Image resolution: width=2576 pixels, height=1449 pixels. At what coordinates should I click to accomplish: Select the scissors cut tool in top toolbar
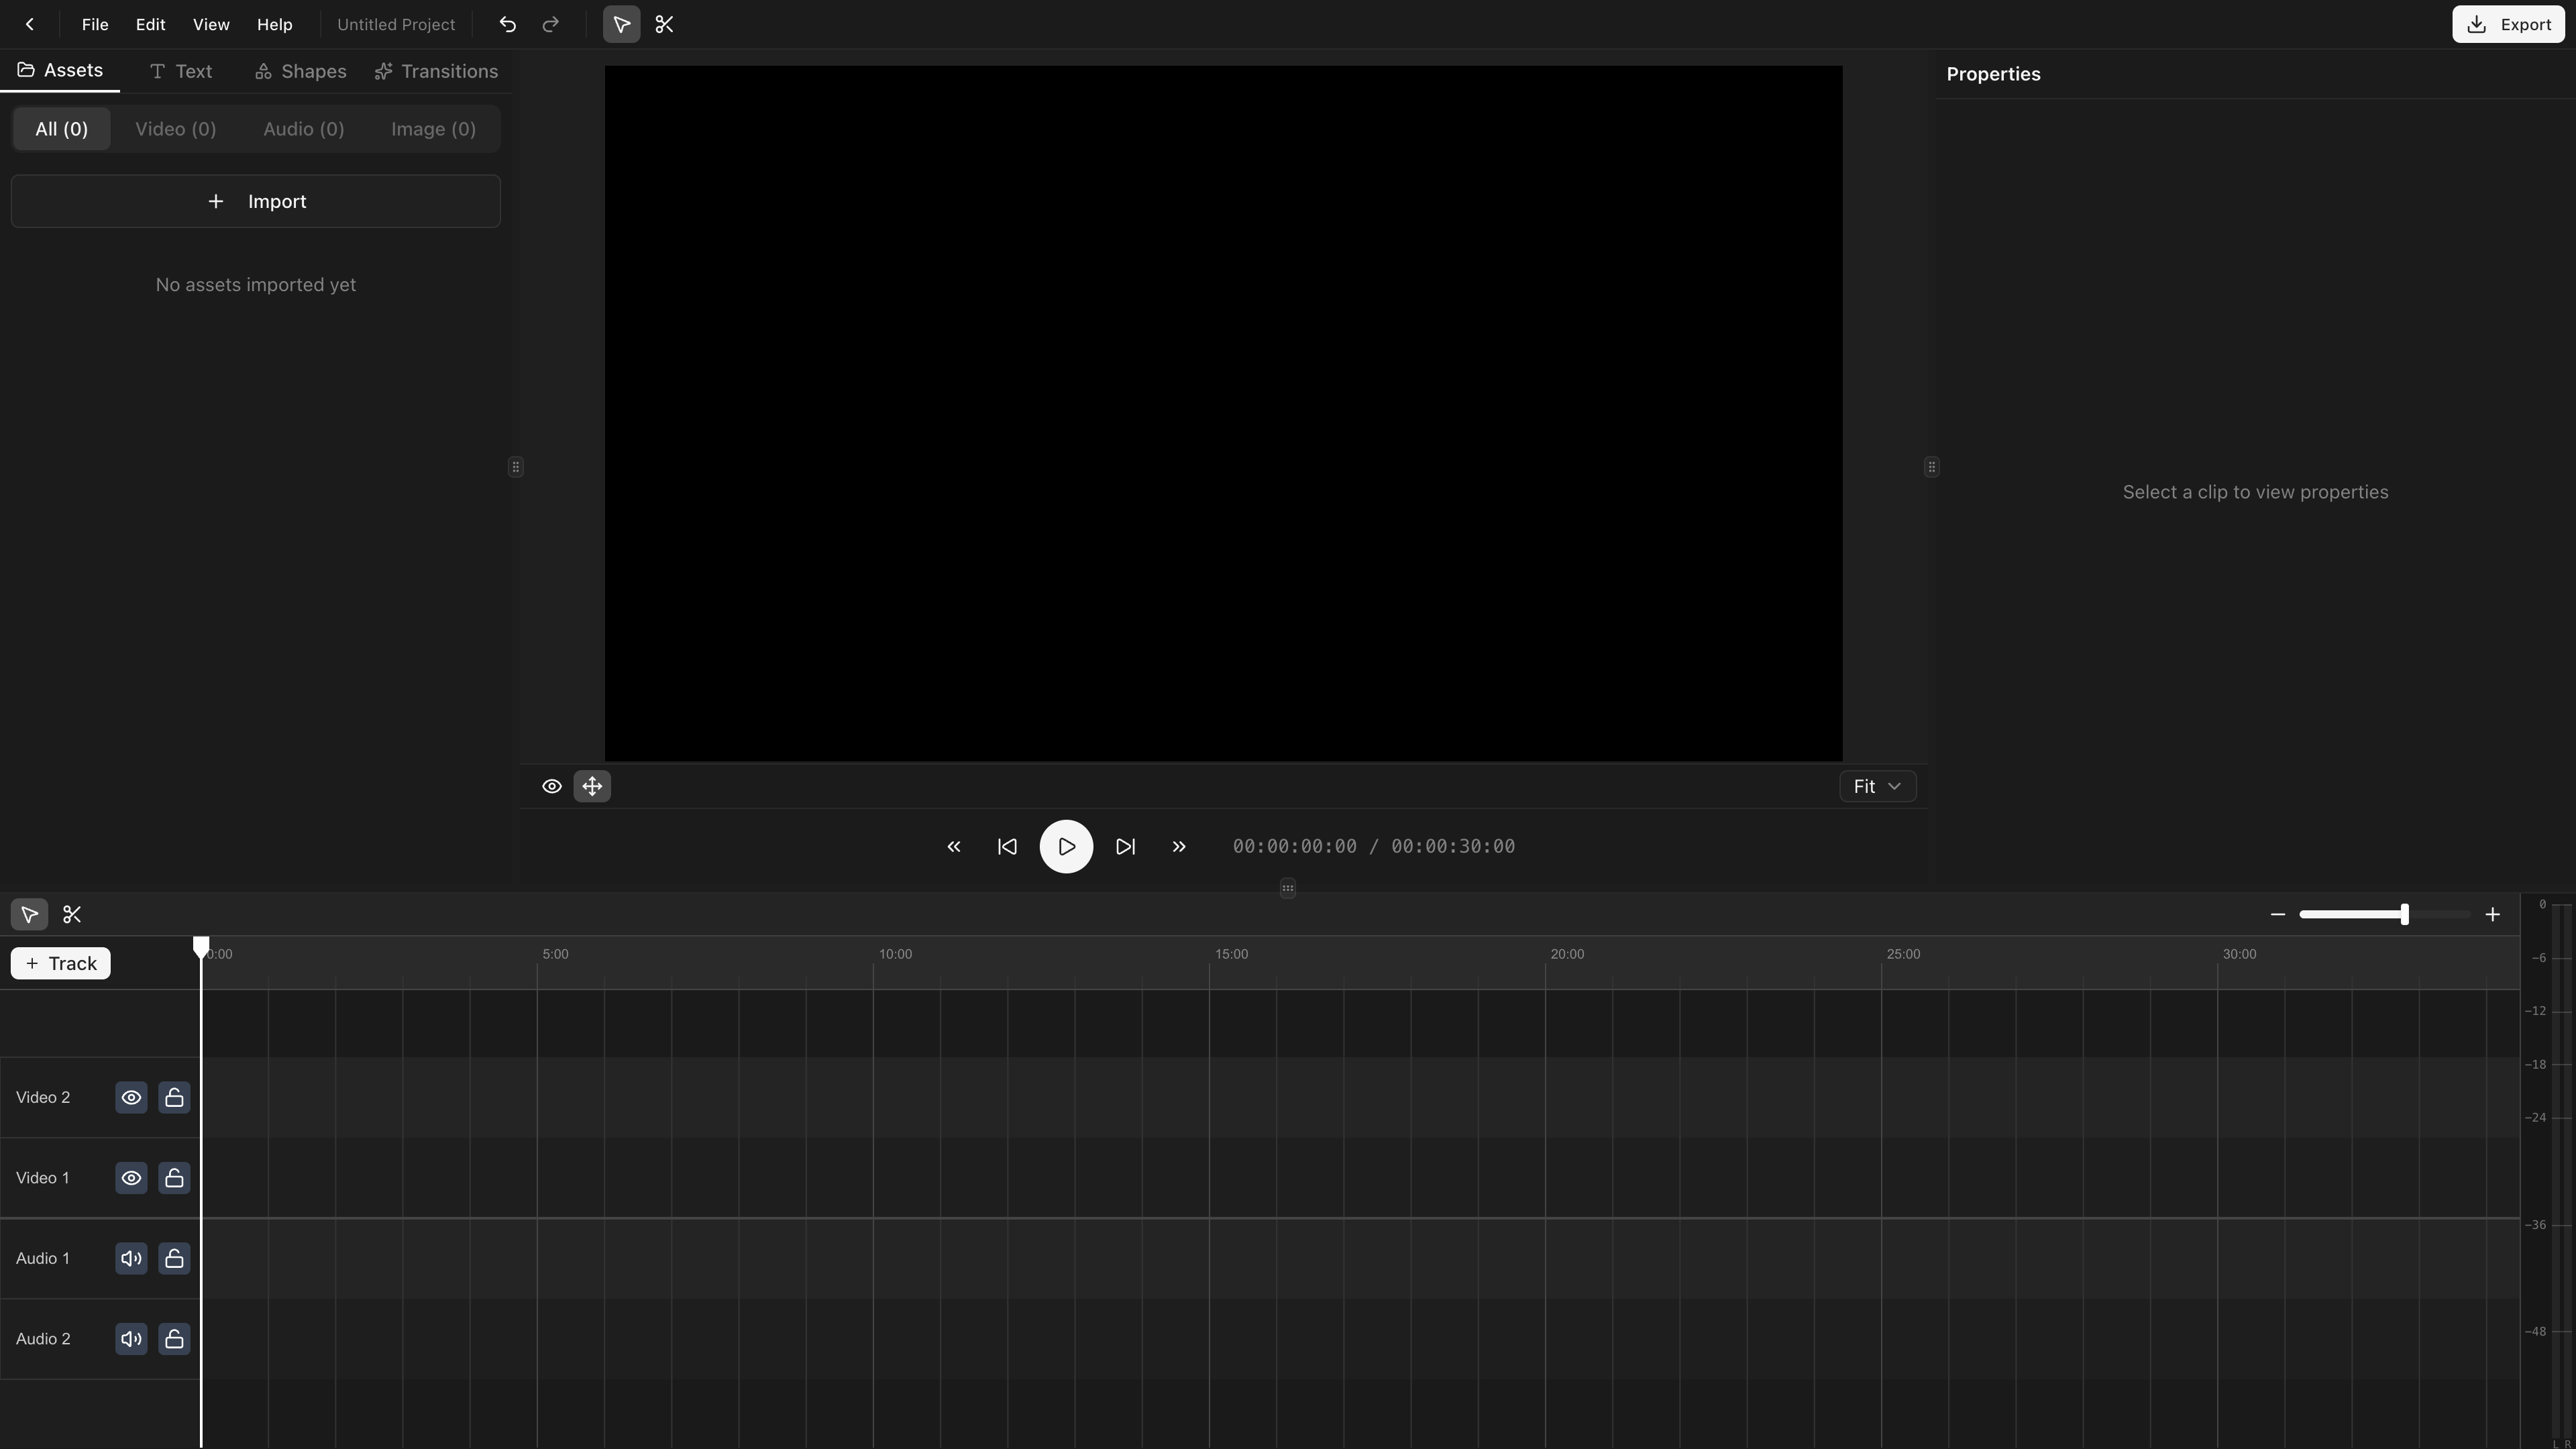pos(664,24)
